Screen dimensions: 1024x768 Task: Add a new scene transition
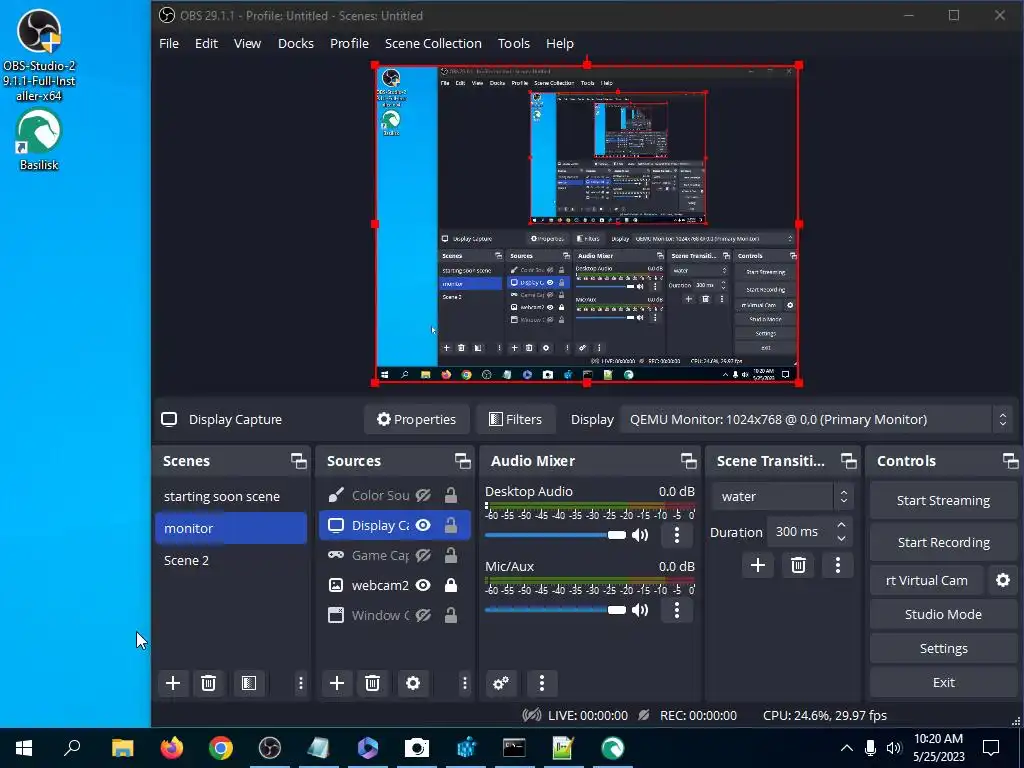(x=758, y=565)
